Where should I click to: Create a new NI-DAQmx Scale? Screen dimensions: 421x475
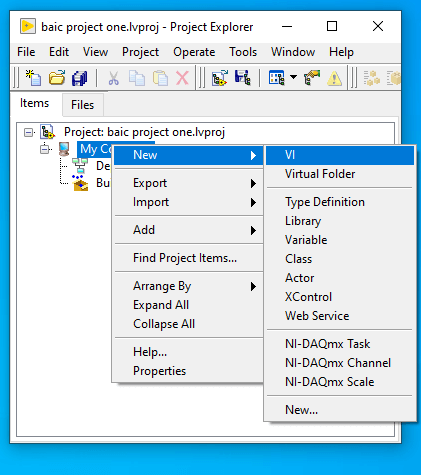coord(340,382)
